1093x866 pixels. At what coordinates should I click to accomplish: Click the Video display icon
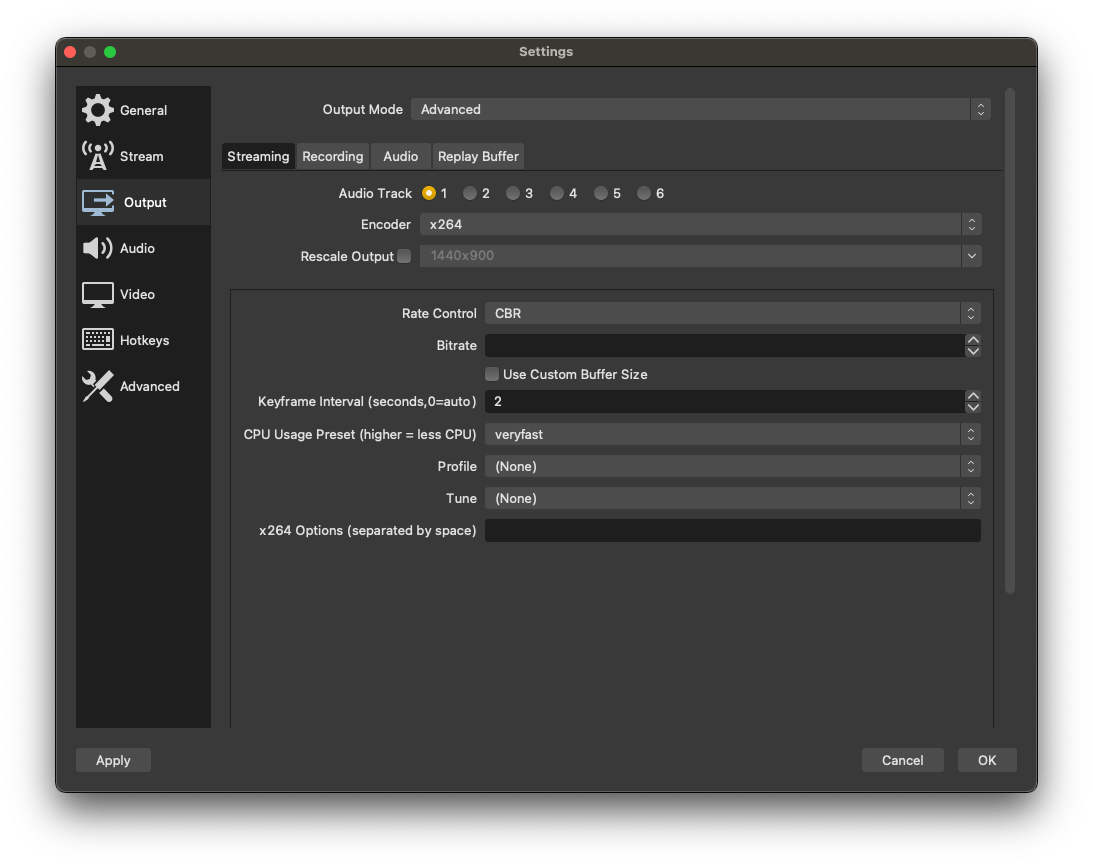(x=98, y=294)
